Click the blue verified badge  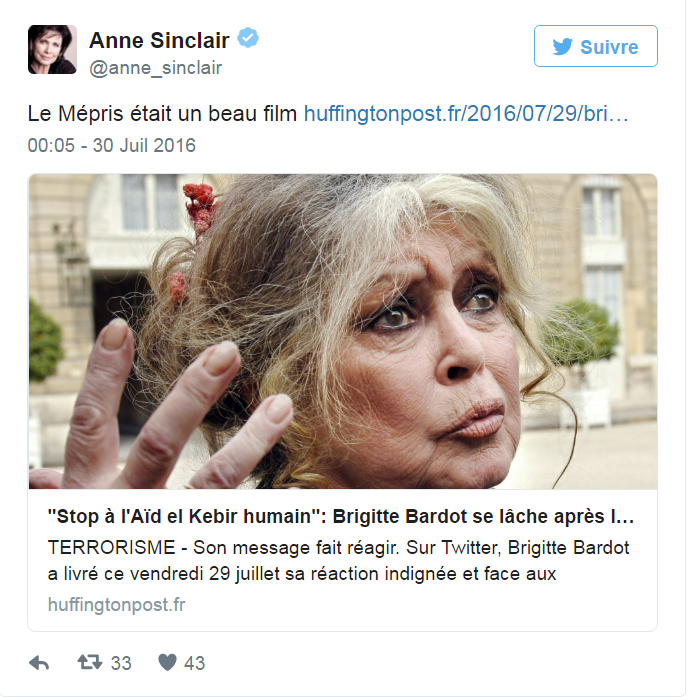tap(248, 38)
